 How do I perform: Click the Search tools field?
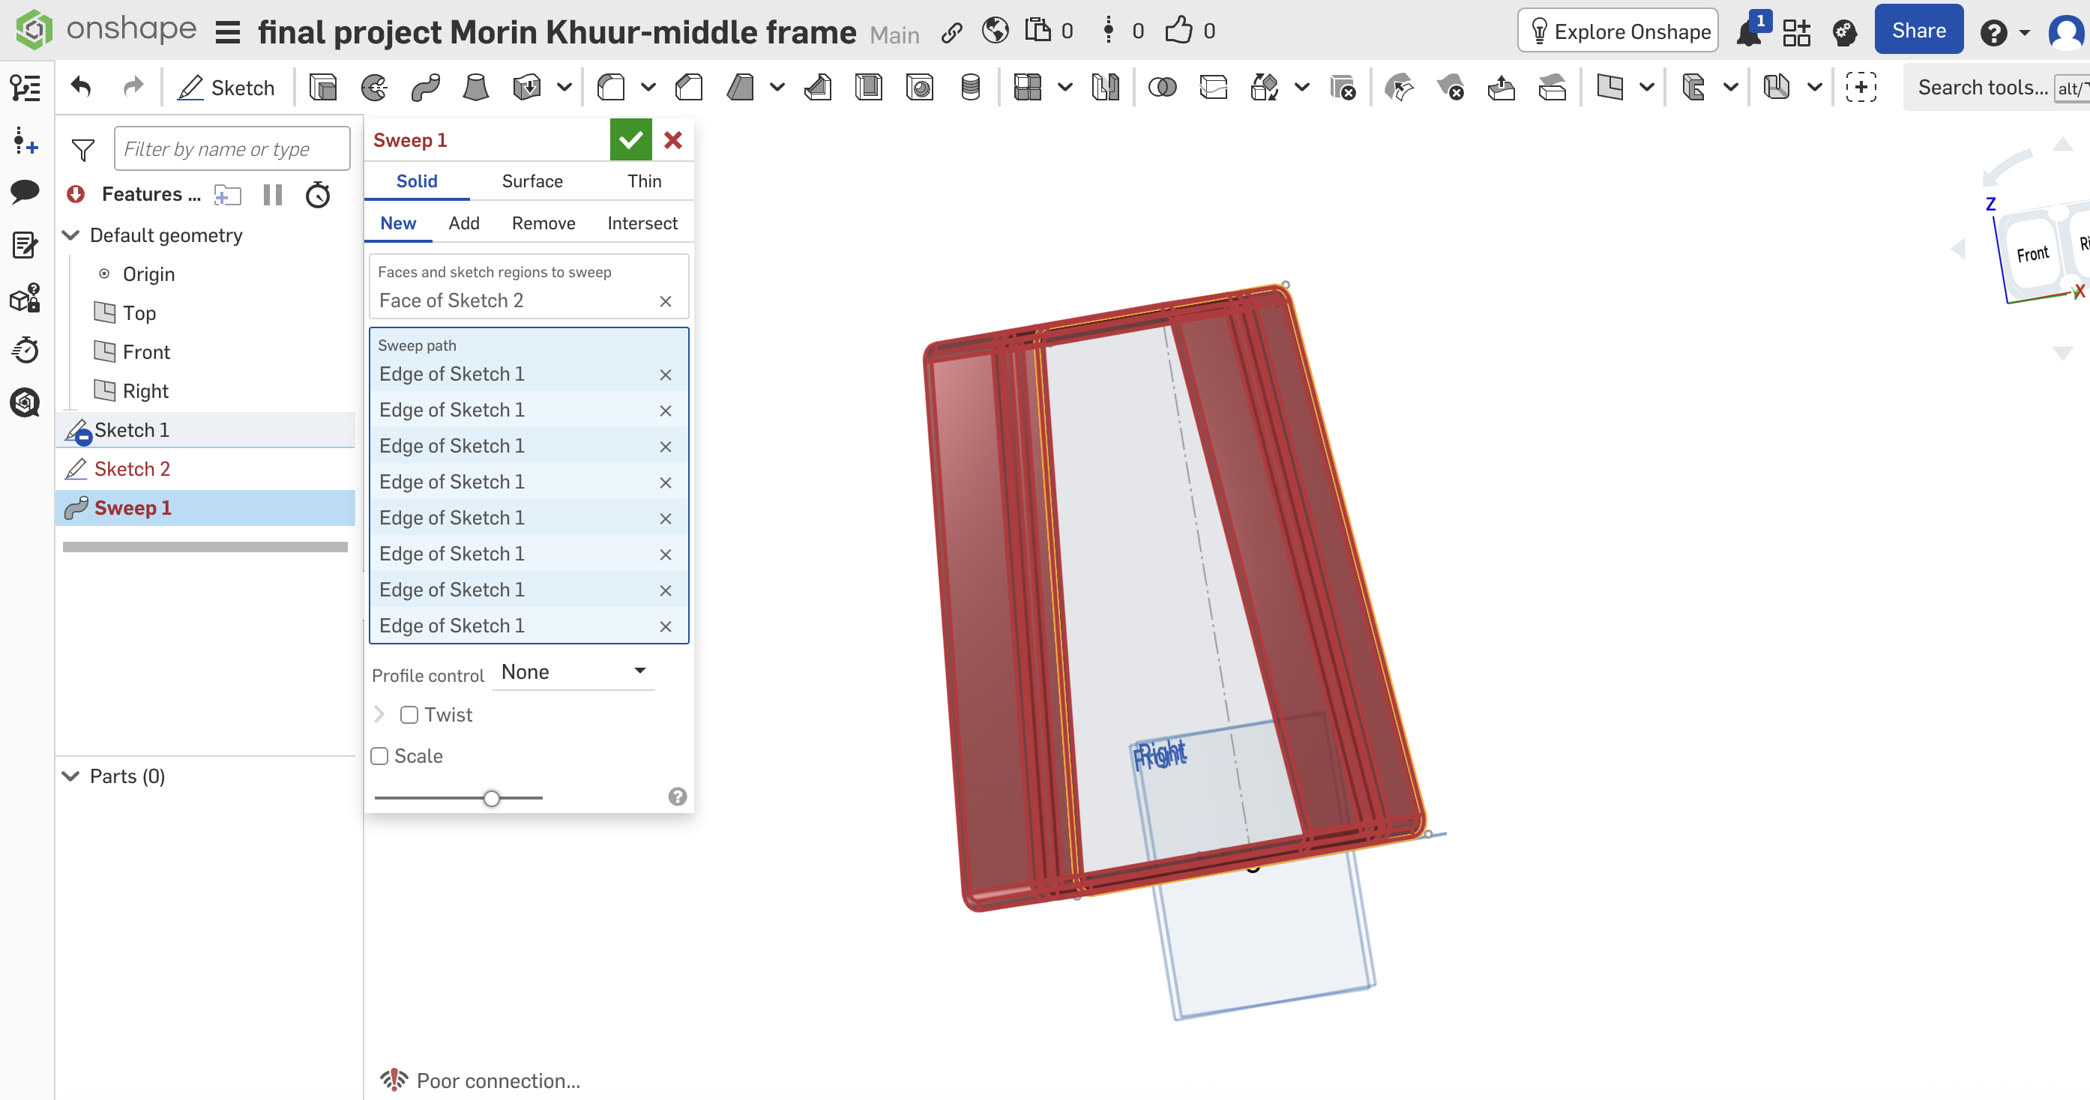click(1997, 87)
